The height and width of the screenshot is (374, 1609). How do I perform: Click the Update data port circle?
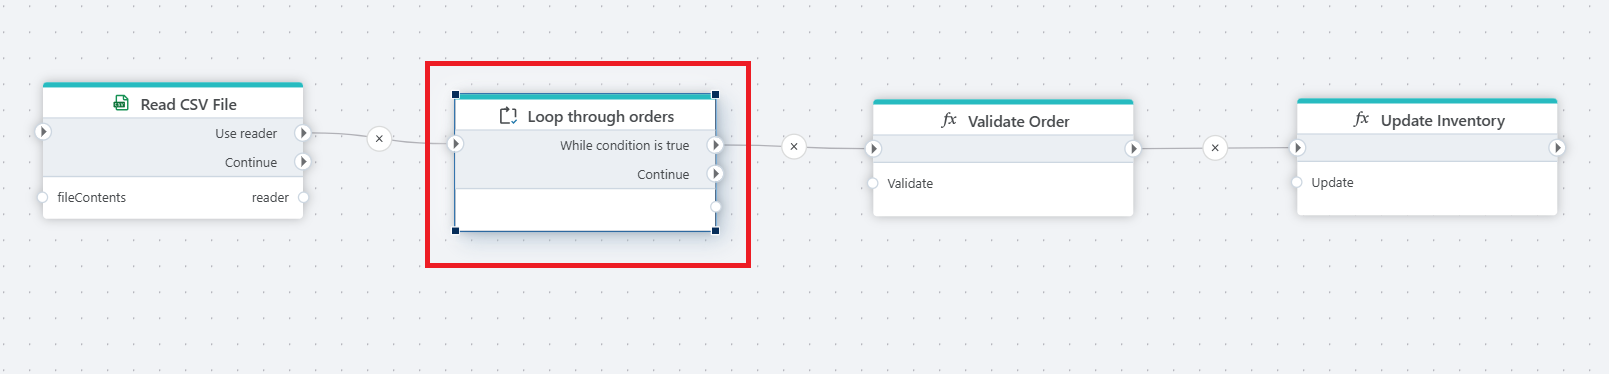click(1297, 182)
